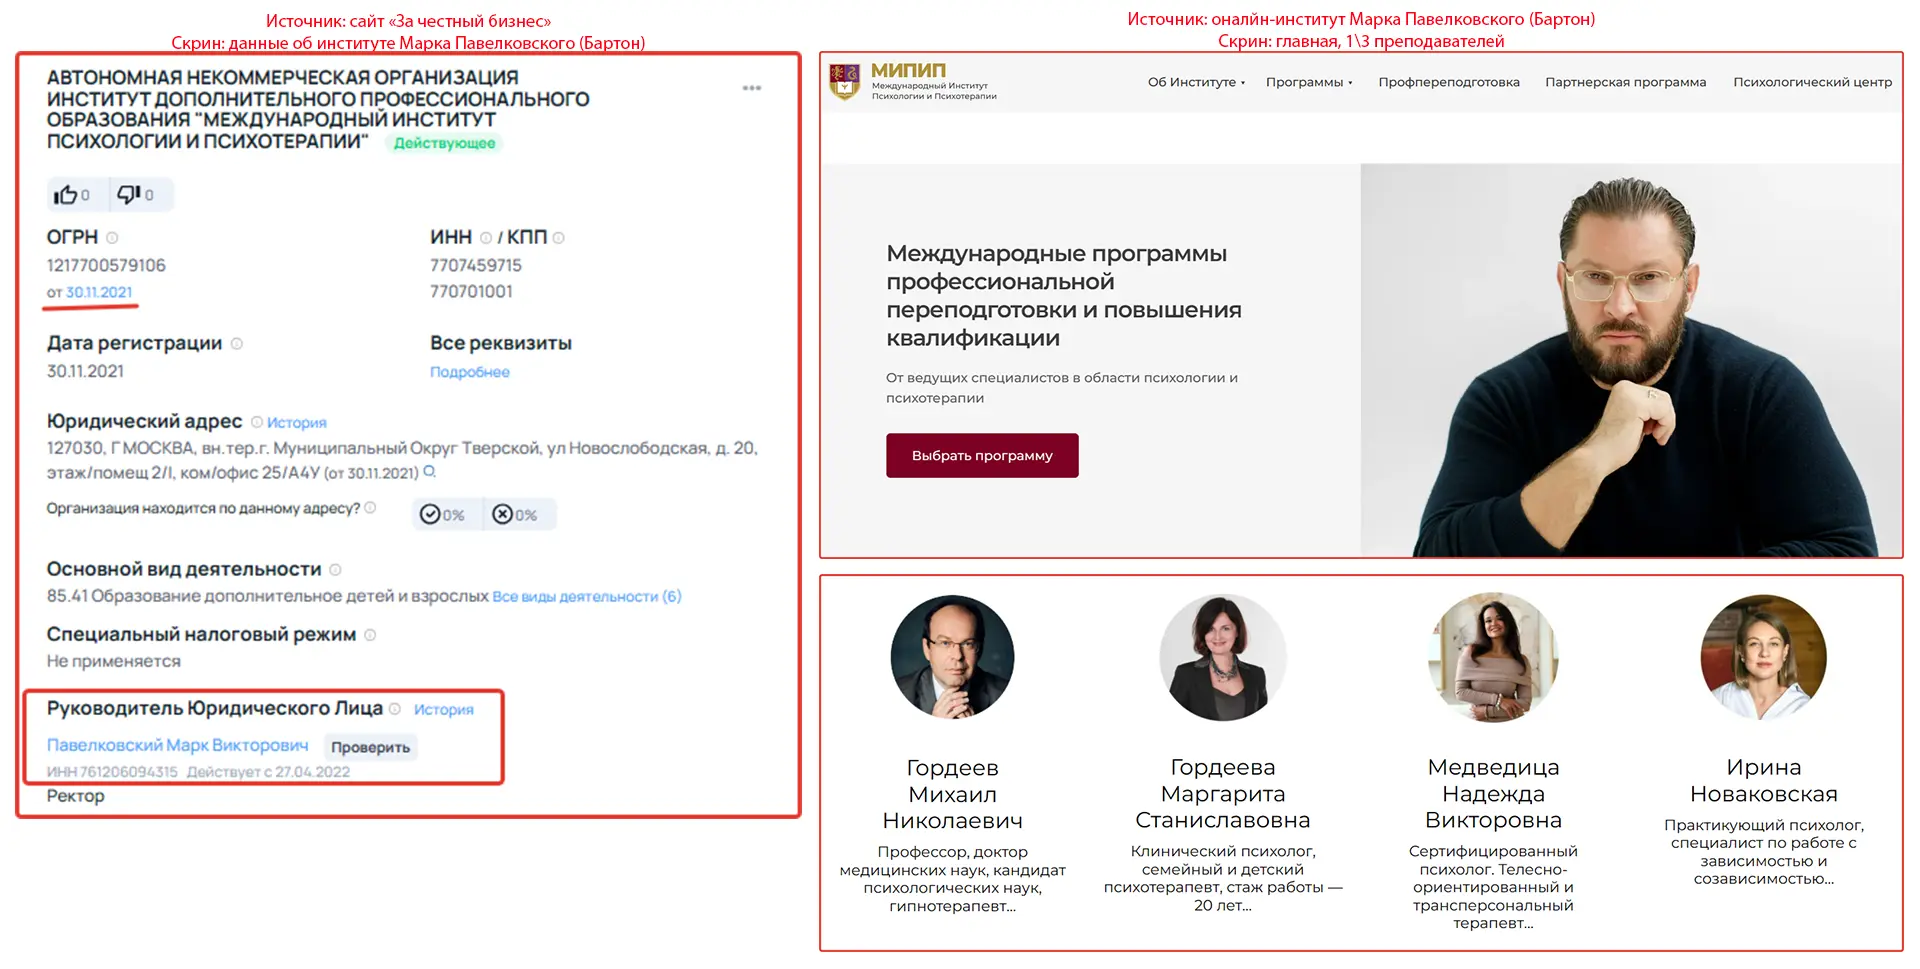
Task: Click the МИПИП logo crest icon
Action: coord(845,81)
